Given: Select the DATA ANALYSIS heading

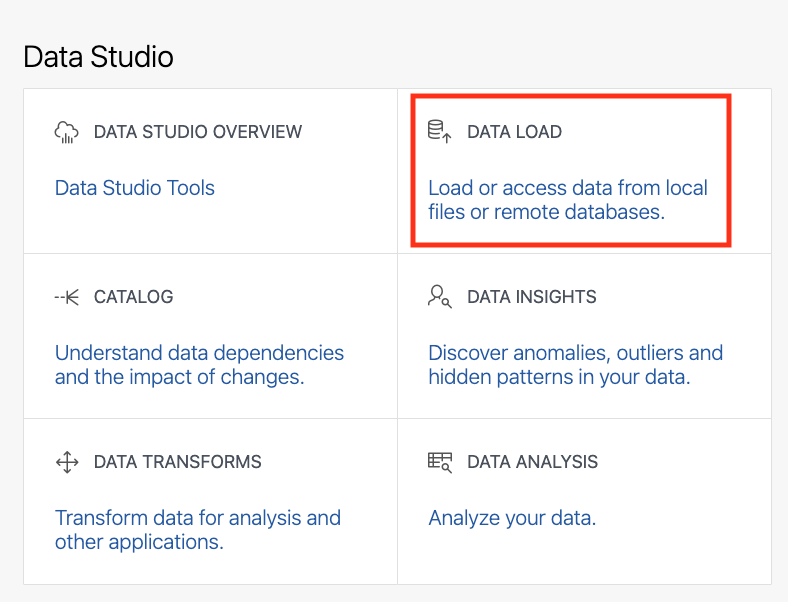Looking at the screenshot, I should point(533,461).
